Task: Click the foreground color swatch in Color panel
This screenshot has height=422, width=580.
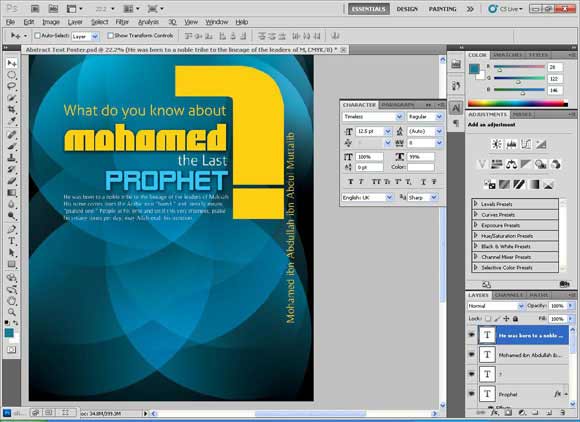Action: (475, 69)
